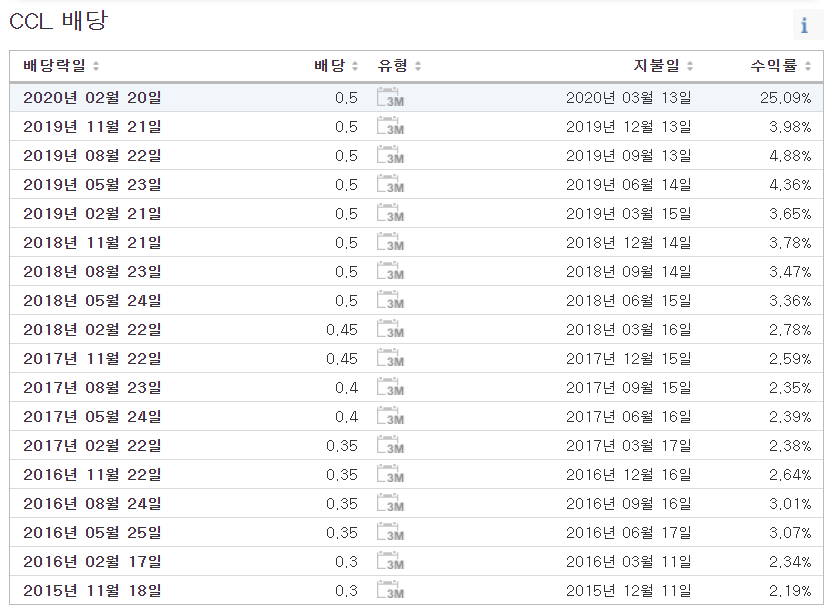Click payment date 2017년 06월 16일
This screenshot has width=836, height=614.
(x=629, y=416)
